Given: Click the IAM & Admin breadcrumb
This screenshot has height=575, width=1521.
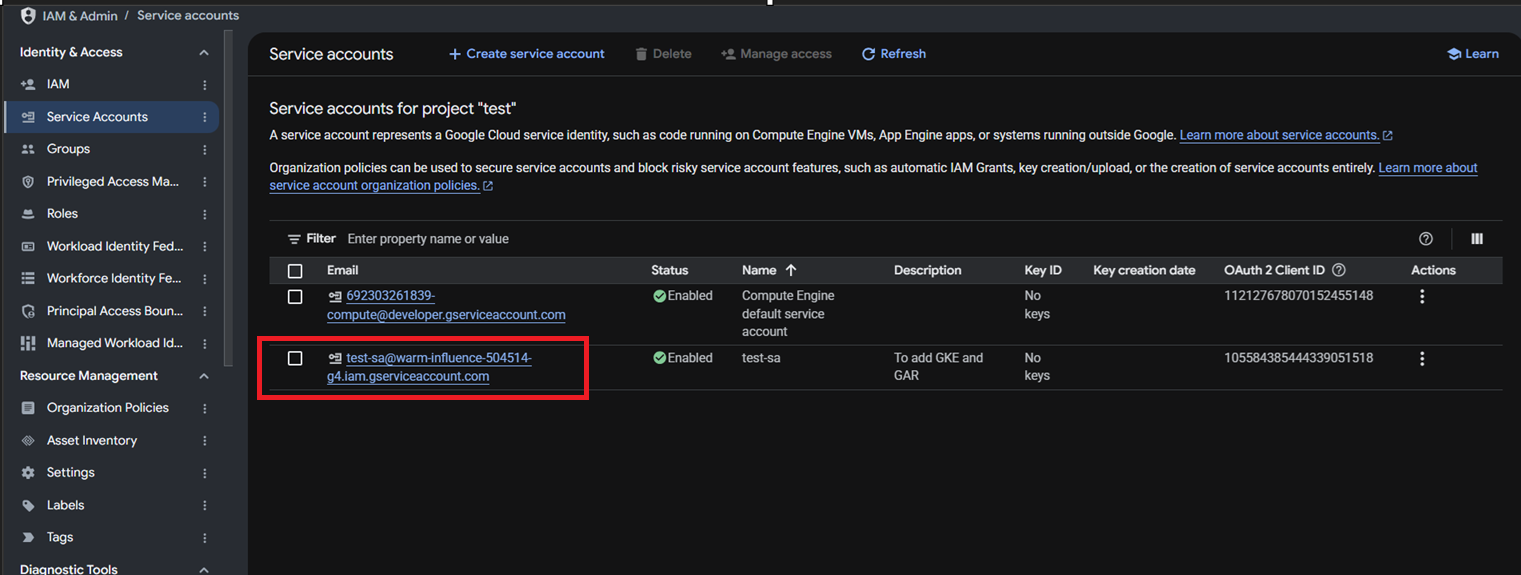Looking at the screenshot, I should [x=80, y=16].
